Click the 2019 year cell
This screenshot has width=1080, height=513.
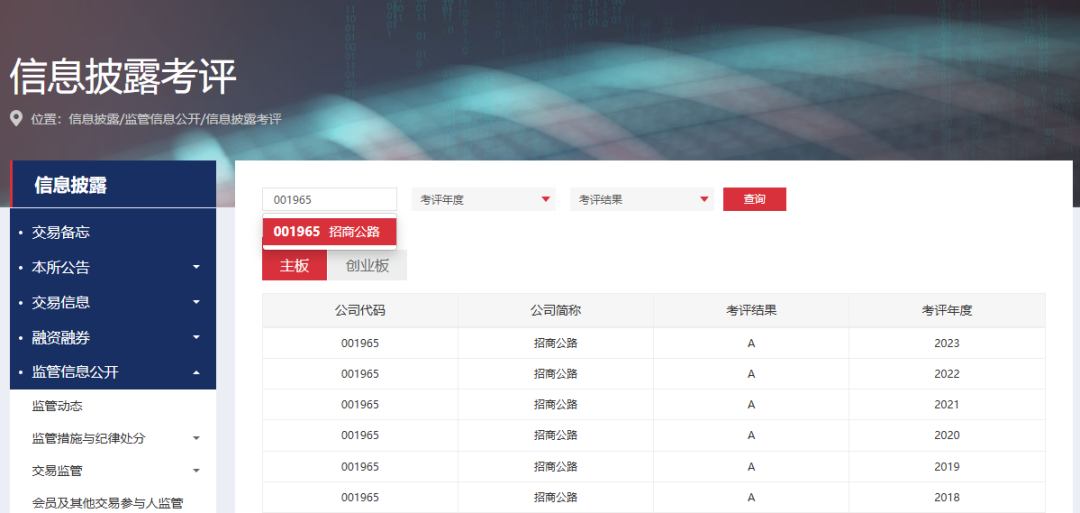947,466
